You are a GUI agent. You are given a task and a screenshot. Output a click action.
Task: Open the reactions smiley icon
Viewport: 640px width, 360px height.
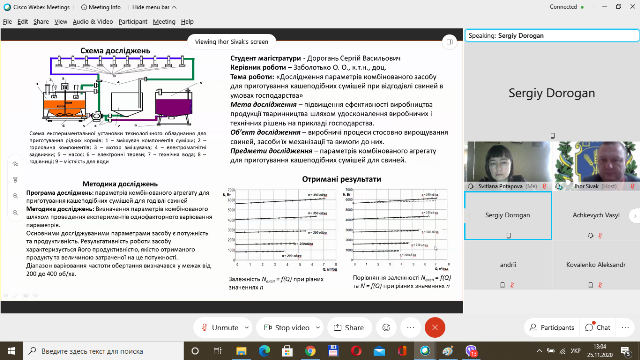pos(386,327)
